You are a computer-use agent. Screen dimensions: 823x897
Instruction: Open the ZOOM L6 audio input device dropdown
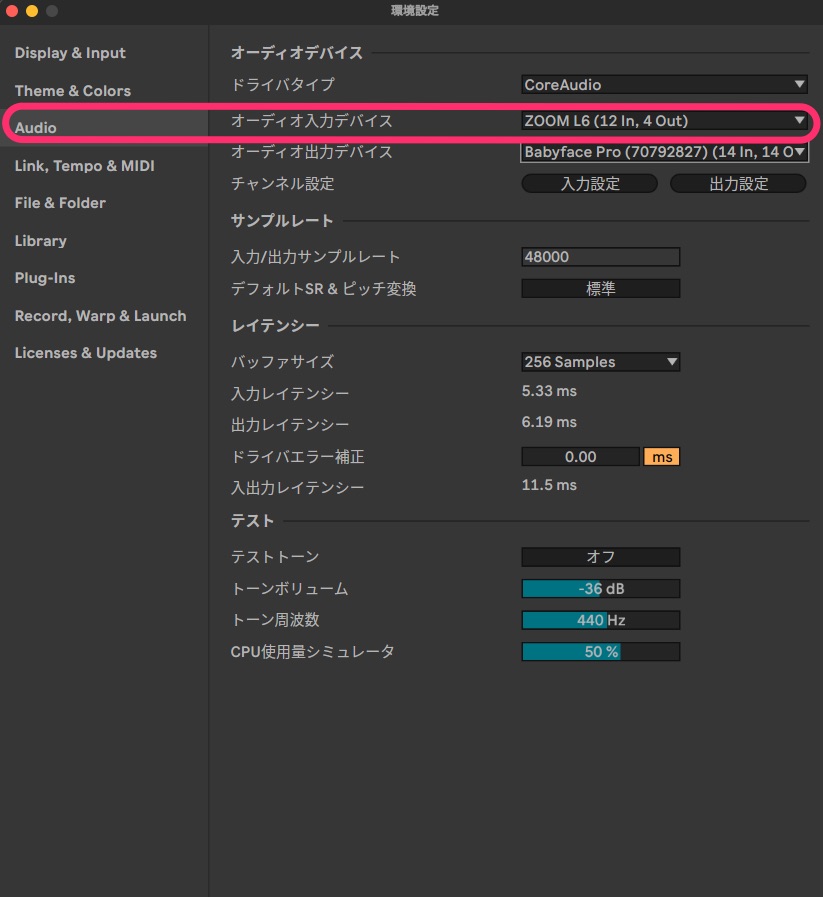coord(664,121)
